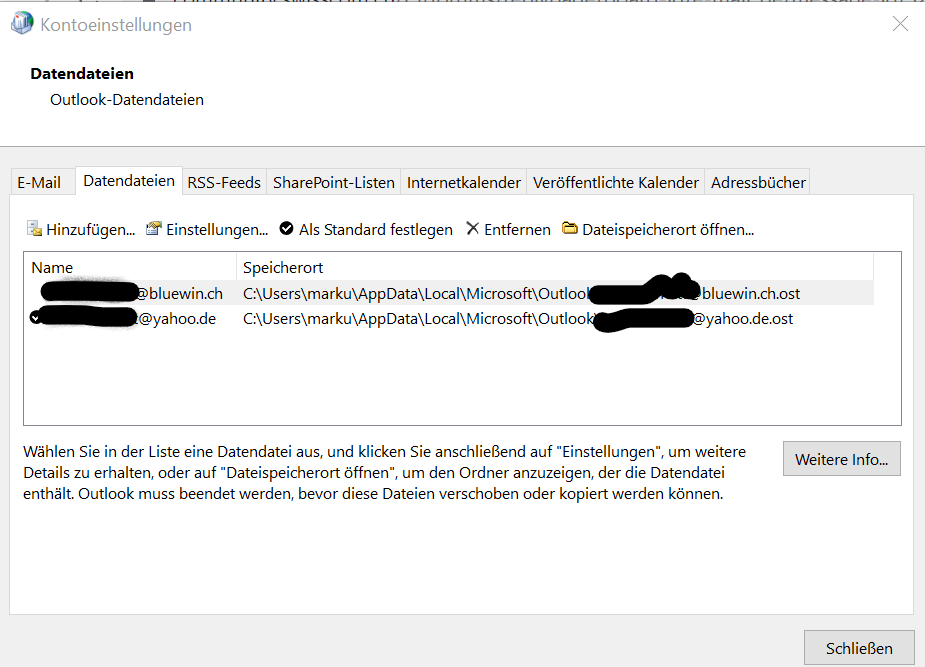Image resolution: width=925 pixels, height=667 pixels.
Task: Open Dateispeicherort öffnen folder button
Action: [x=658, y=229]
